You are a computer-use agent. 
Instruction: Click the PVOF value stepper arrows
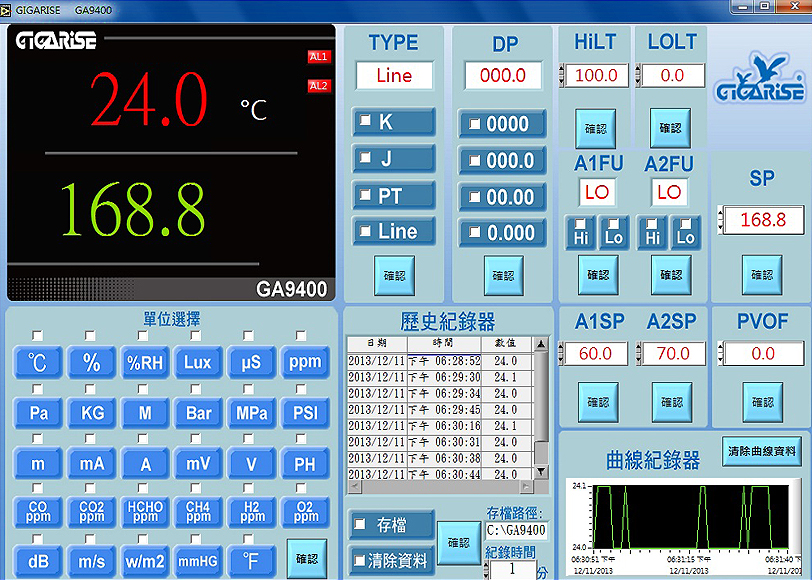pos(720,354)
